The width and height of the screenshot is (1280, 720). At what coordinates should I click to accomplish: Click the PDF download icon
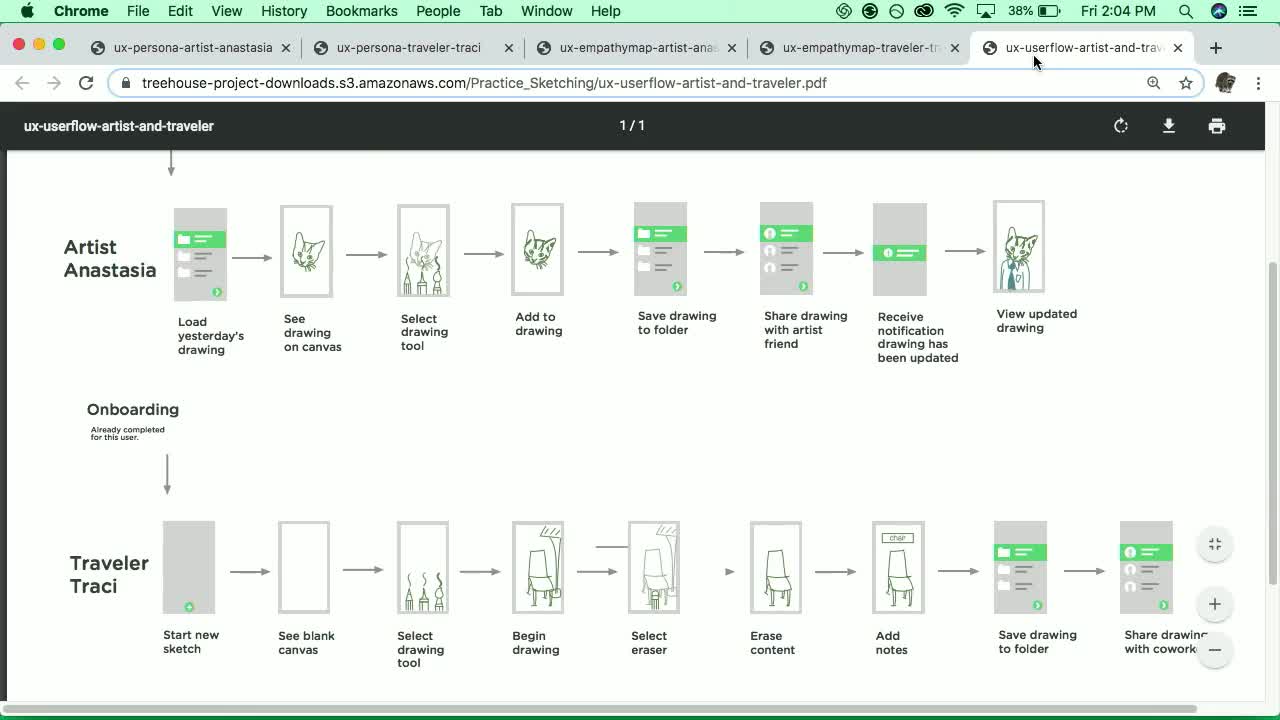click(1168, 126)
